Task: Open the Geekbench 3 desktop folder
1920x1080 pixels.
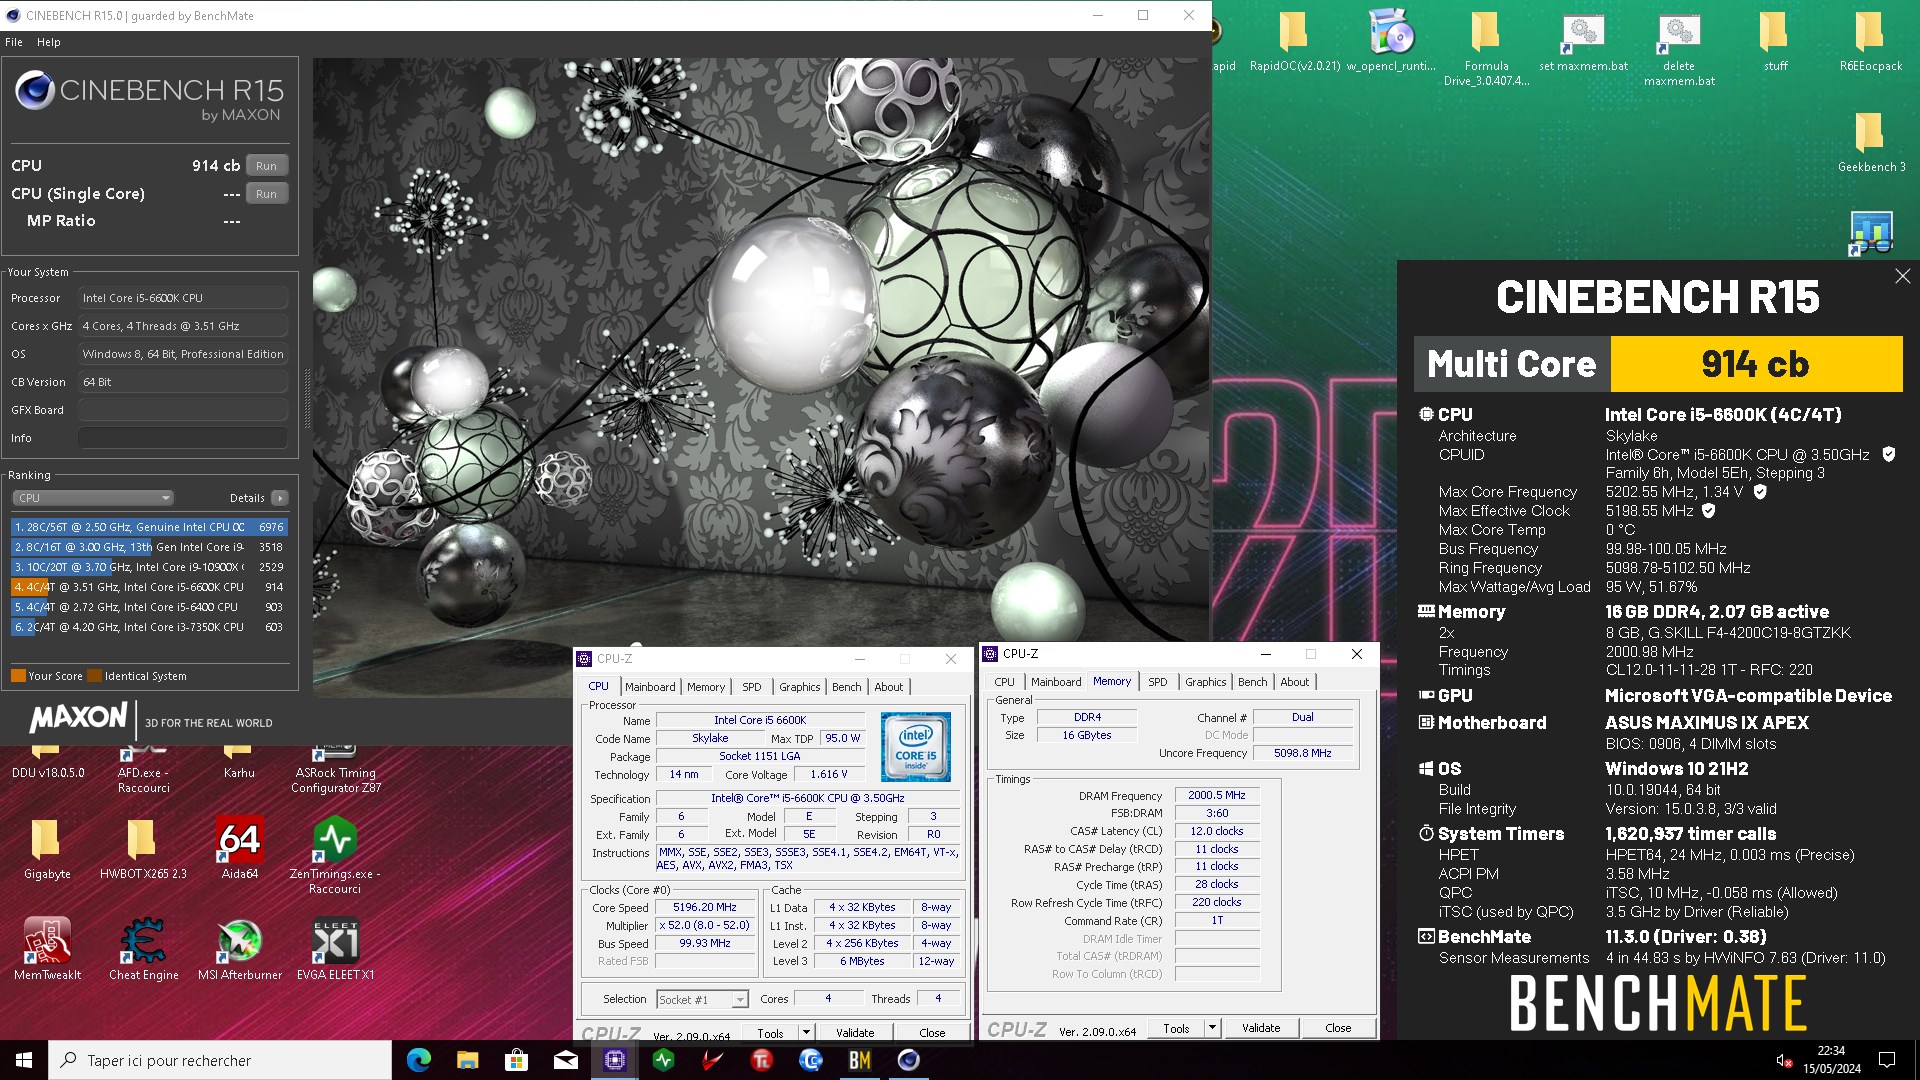Action: click(1871, 141)
